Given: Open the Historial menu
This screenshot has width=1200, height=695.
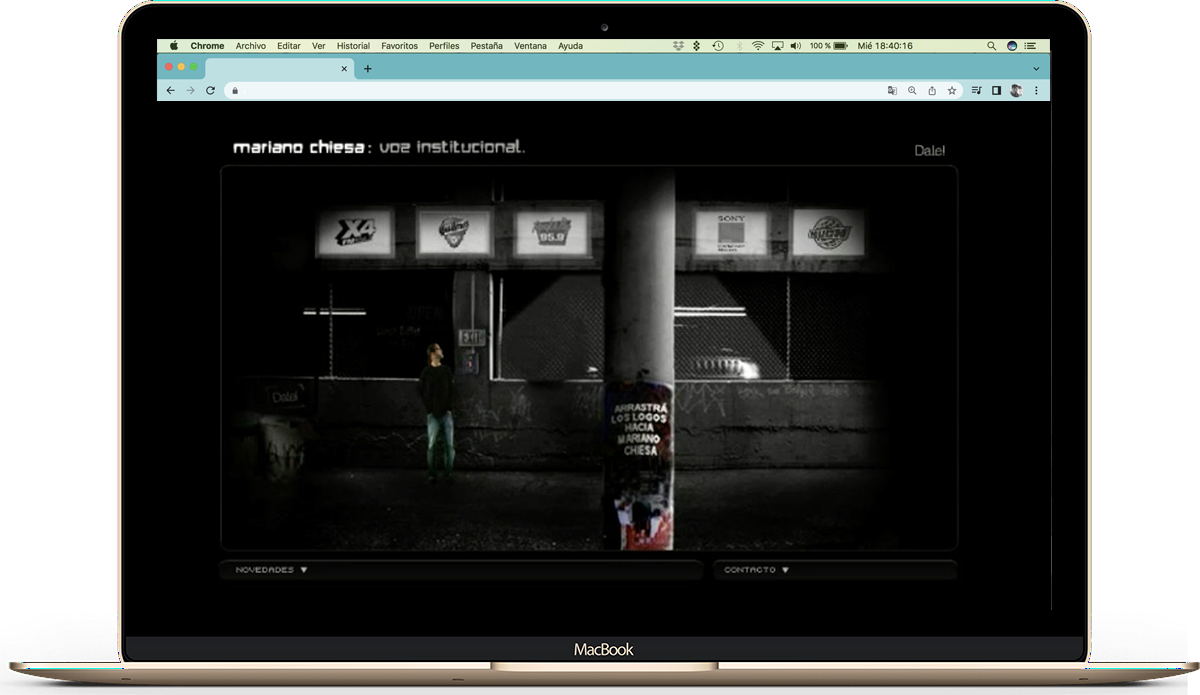Looking at the screenshot, I should pos(353,46).
